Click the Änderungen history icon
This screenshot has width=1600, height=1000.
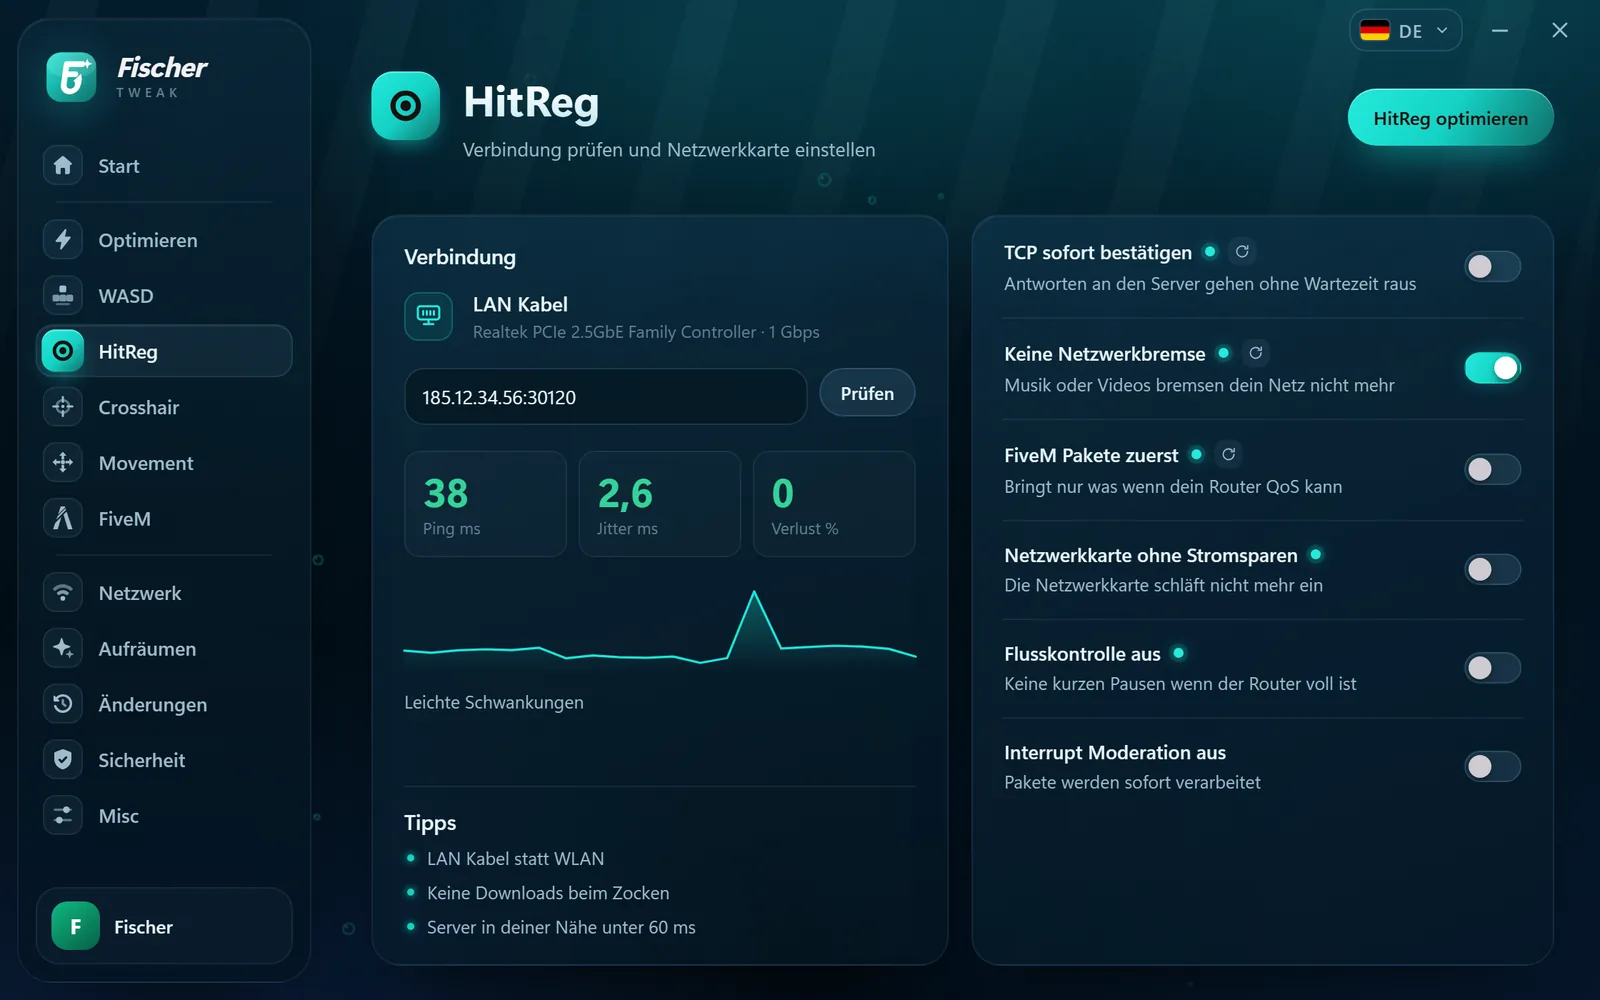click(63, 704)
